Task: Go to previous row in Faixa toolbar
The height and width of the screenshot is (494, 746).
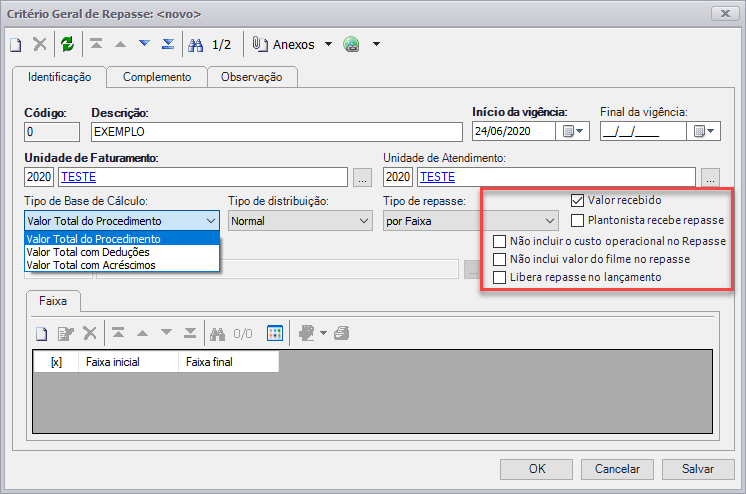Action: click(142, 333)
